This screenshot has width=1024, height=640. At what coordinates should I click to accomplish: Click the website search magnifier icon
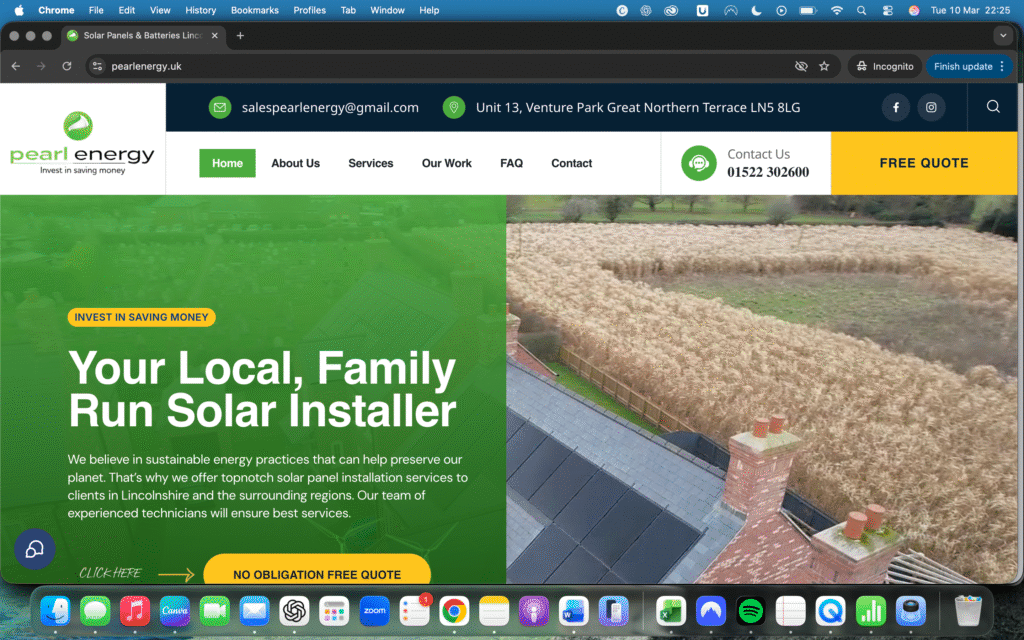pyautogui.click(x=993, y=107)
